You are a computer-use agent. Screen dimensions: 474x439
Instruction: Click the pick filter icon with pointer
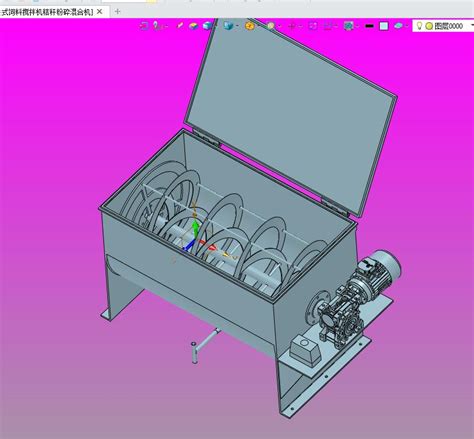157,26
